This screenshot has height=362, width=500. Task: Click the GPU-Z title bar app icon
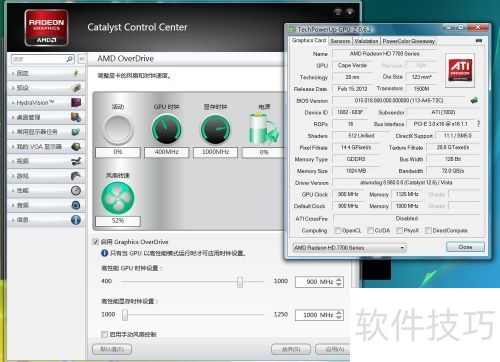pyautogui.click(x=292, y=29)
